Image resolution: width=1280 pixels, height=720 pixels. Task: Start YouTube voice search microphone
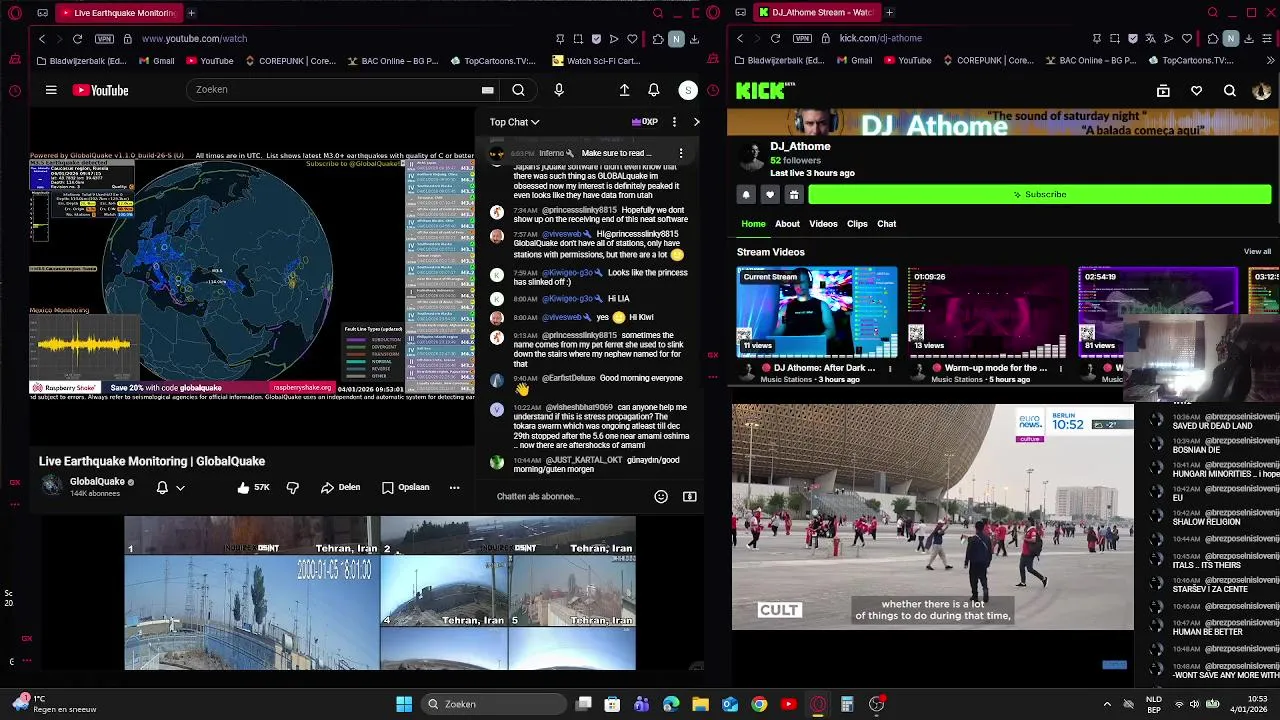pos(559,90)
